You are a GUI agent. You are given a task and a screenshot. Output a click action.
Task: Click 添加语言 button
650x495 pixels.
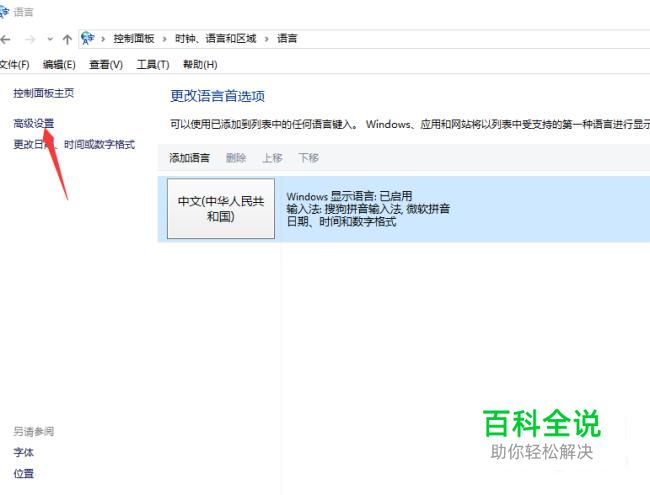(x=189, y=158)
